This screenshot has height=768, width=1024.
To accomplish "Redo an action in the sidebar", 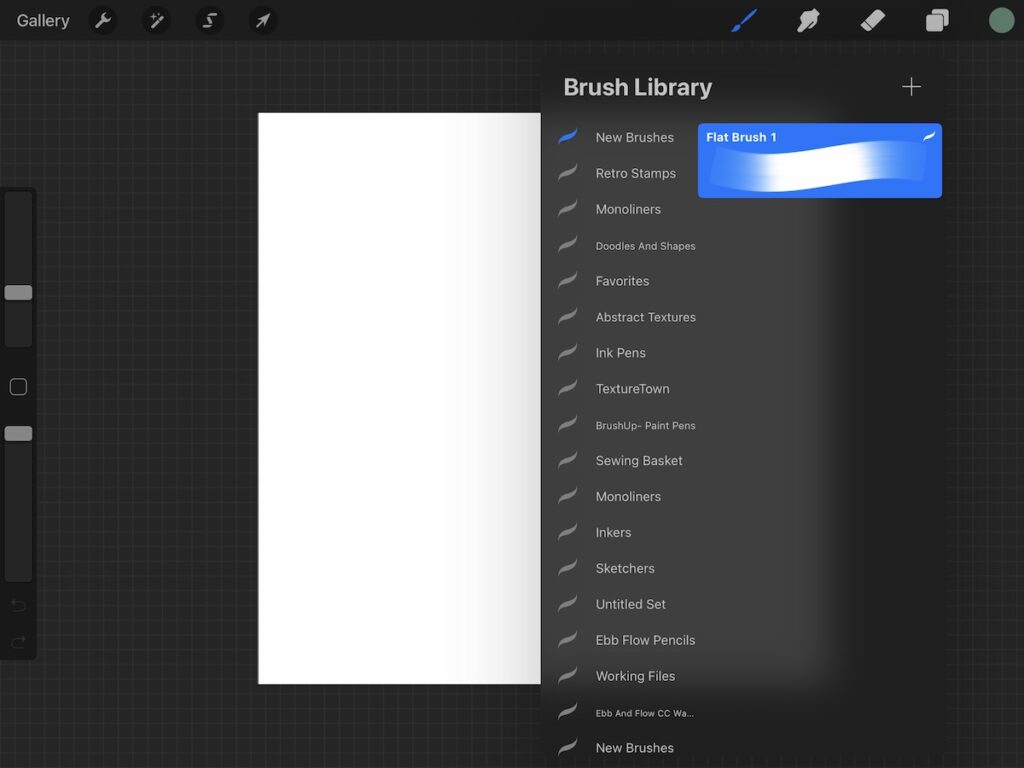I will 17,643.
